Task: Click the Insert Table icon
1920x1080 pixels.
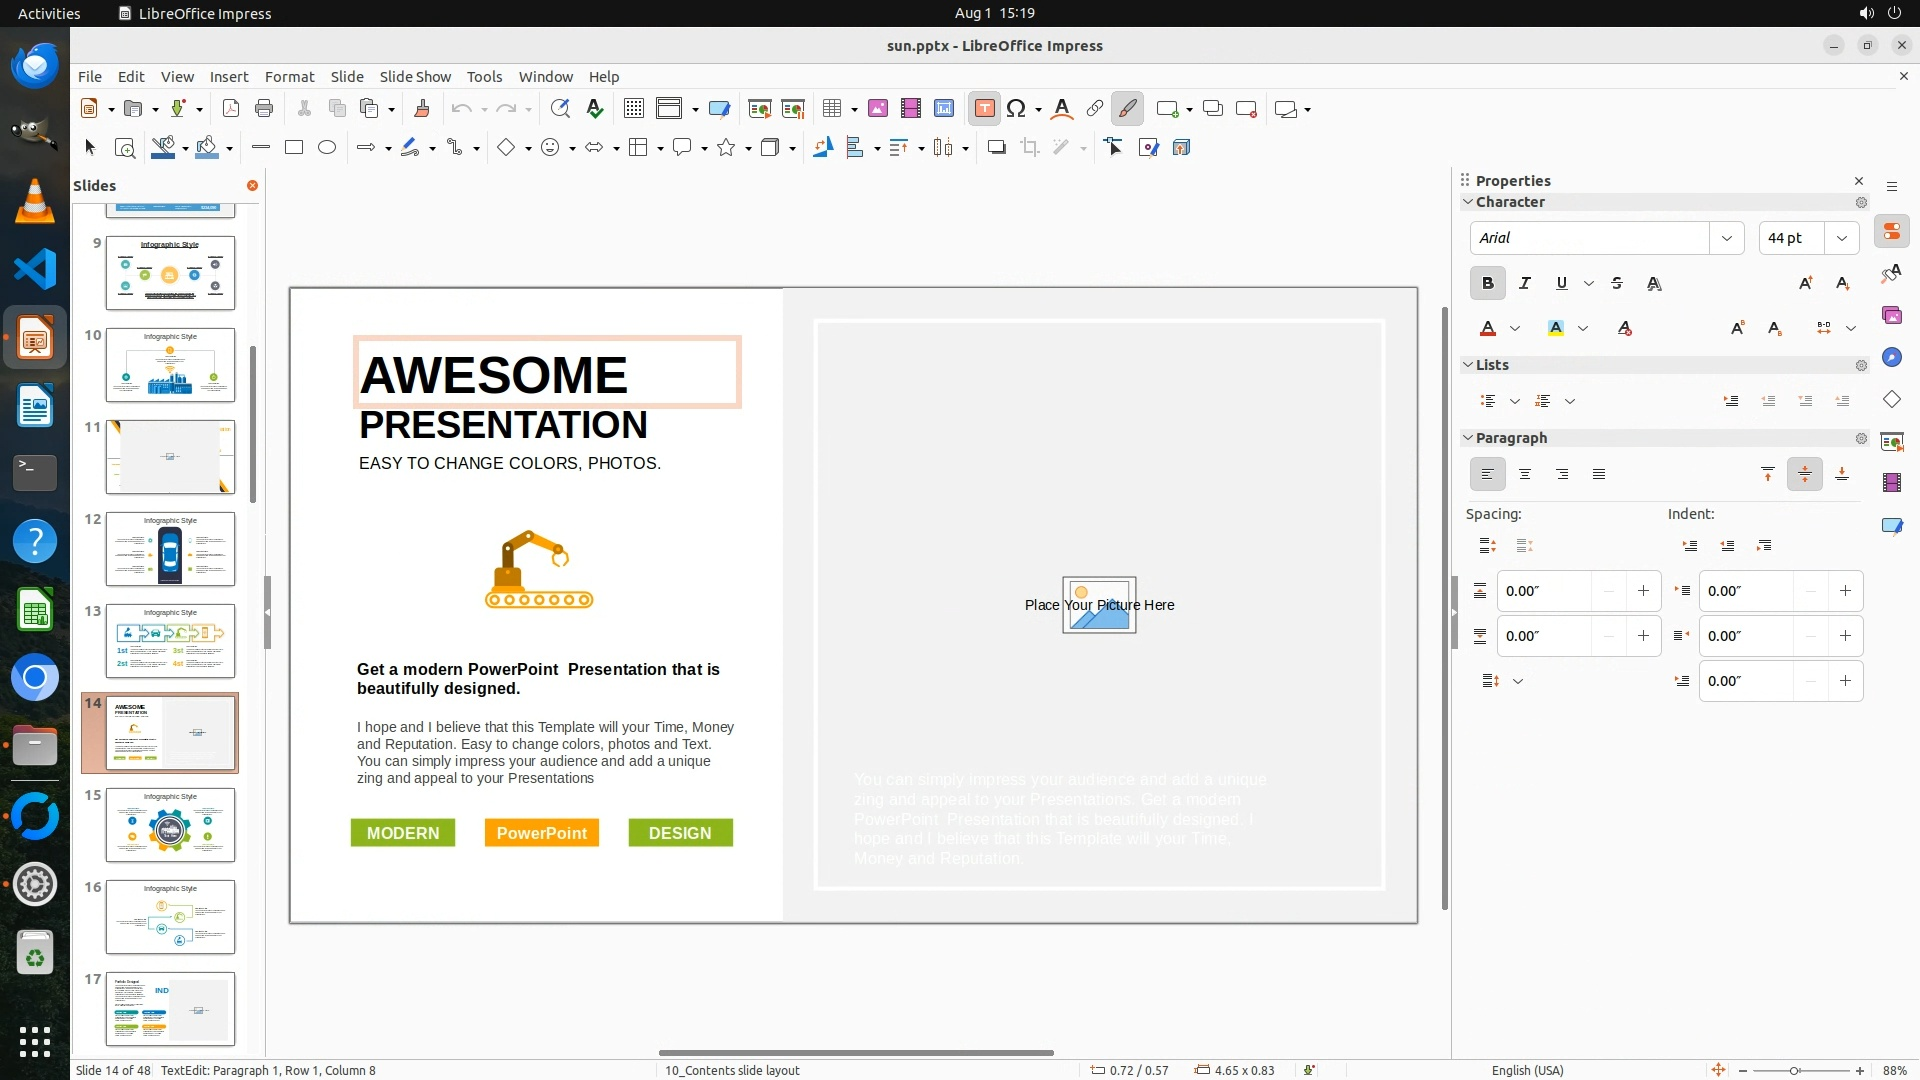Action: 831,109
